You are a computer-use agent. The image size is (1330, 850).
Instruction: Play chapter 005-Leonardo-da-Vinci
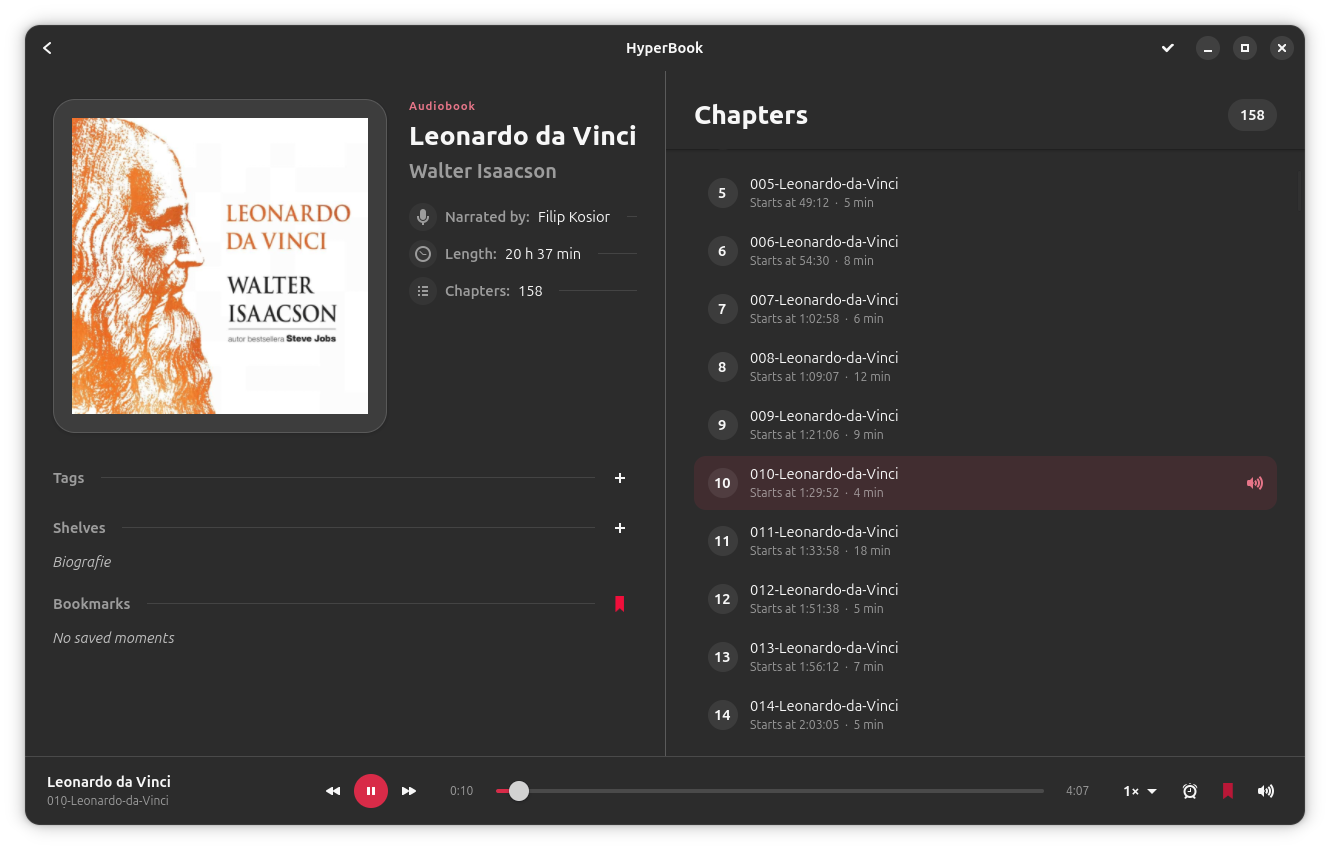click(x=985, y=193)
